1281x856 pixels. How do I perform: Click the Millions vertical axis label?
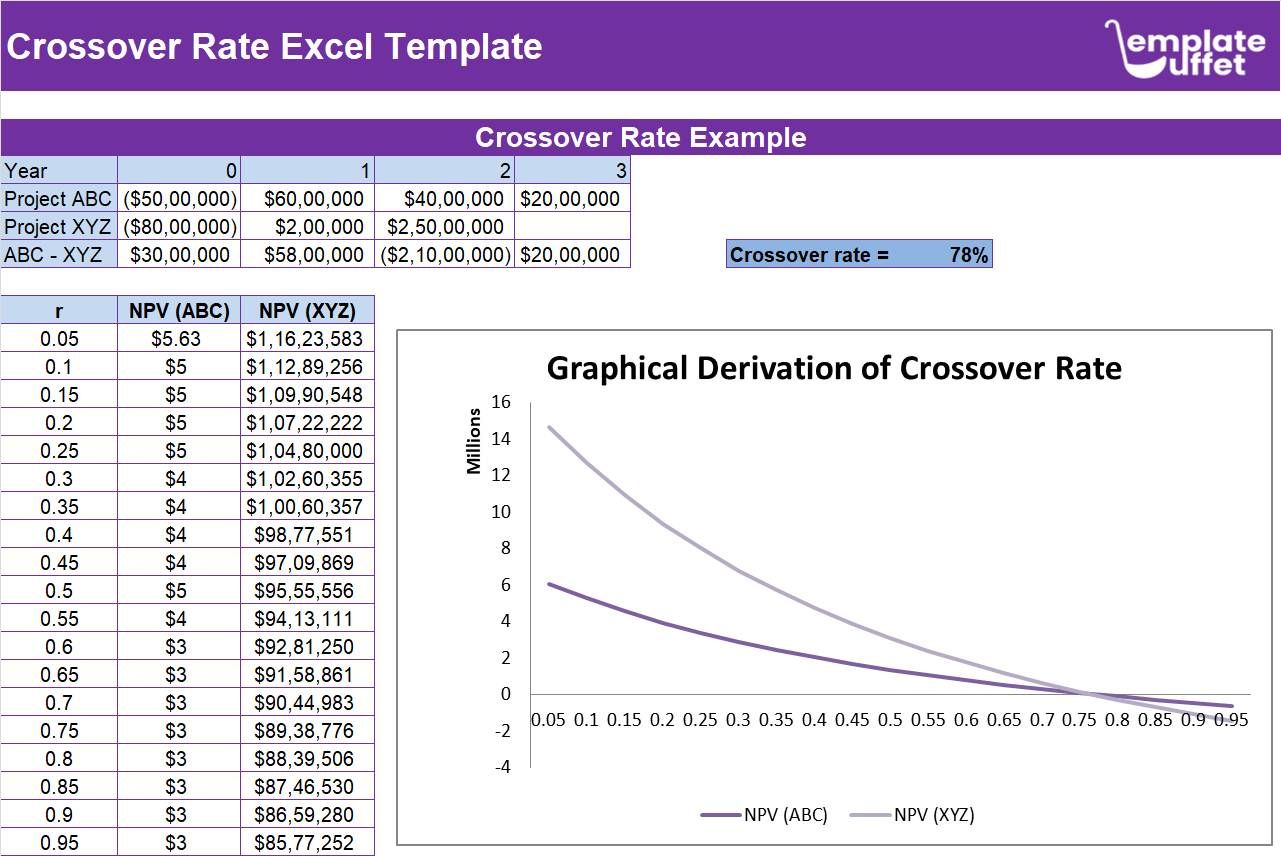tap(474, 440)
